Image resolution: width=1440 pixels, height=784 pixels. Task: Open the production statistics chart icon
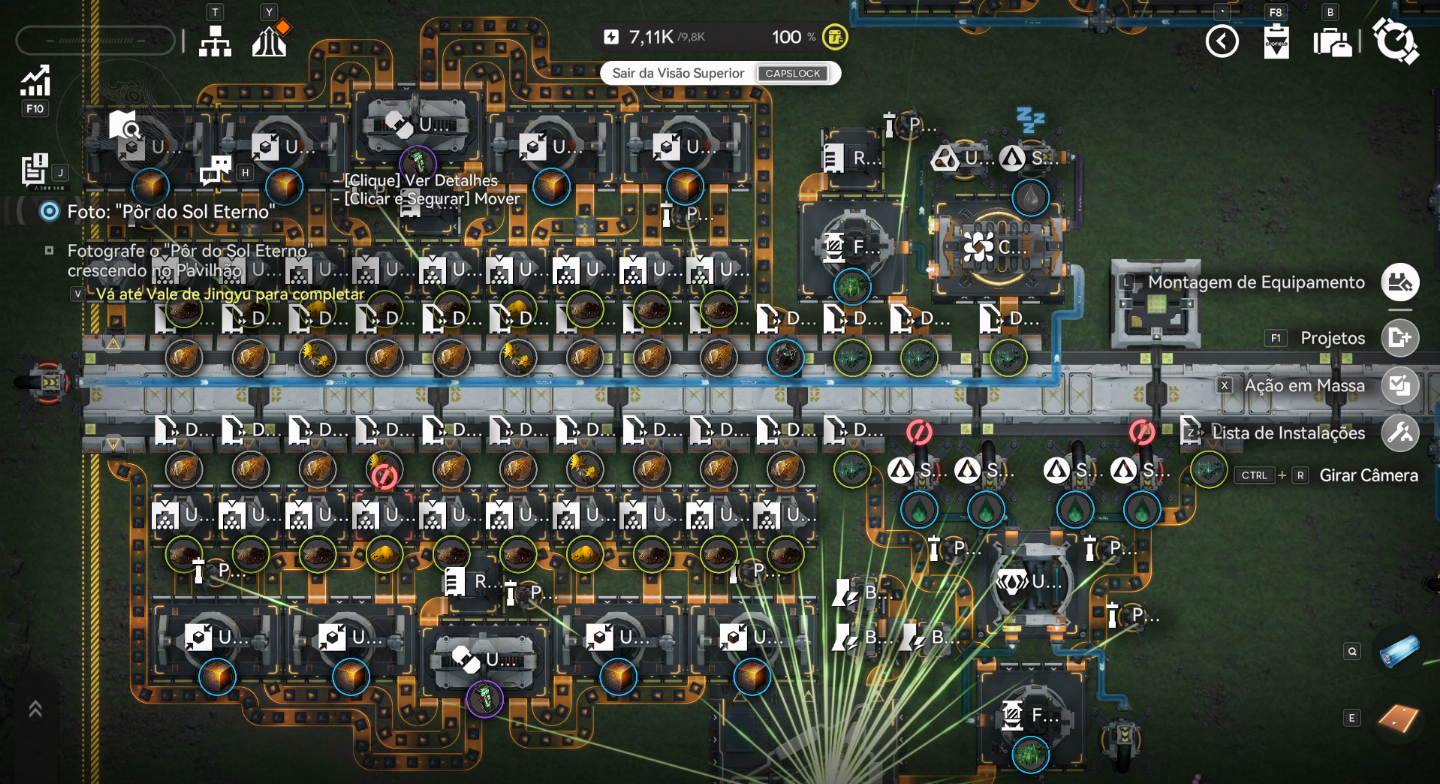35,81
